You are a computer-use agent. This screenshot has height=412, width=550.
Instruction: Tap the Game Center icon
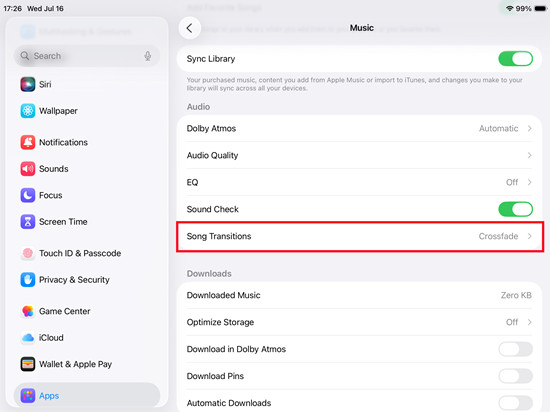(28, 311)
